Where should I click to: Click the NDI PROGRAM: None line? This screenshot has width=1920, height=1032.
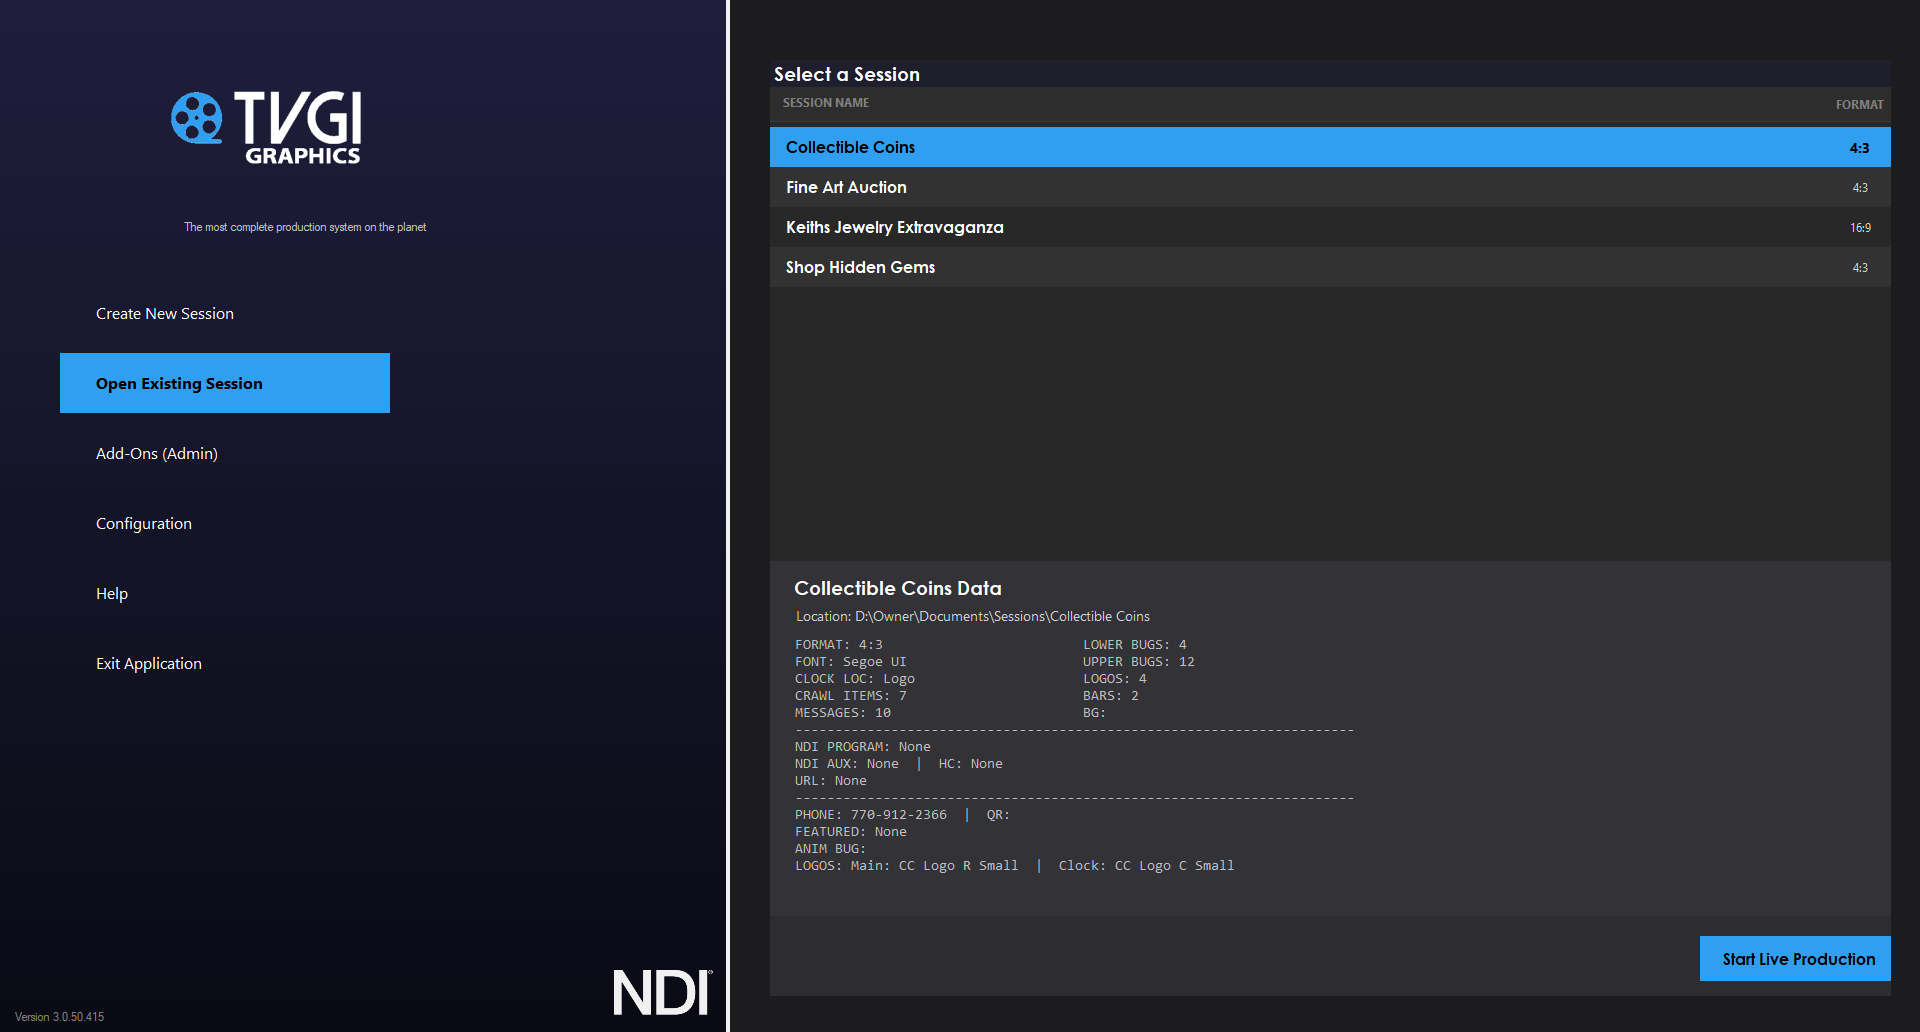(863, 747)
